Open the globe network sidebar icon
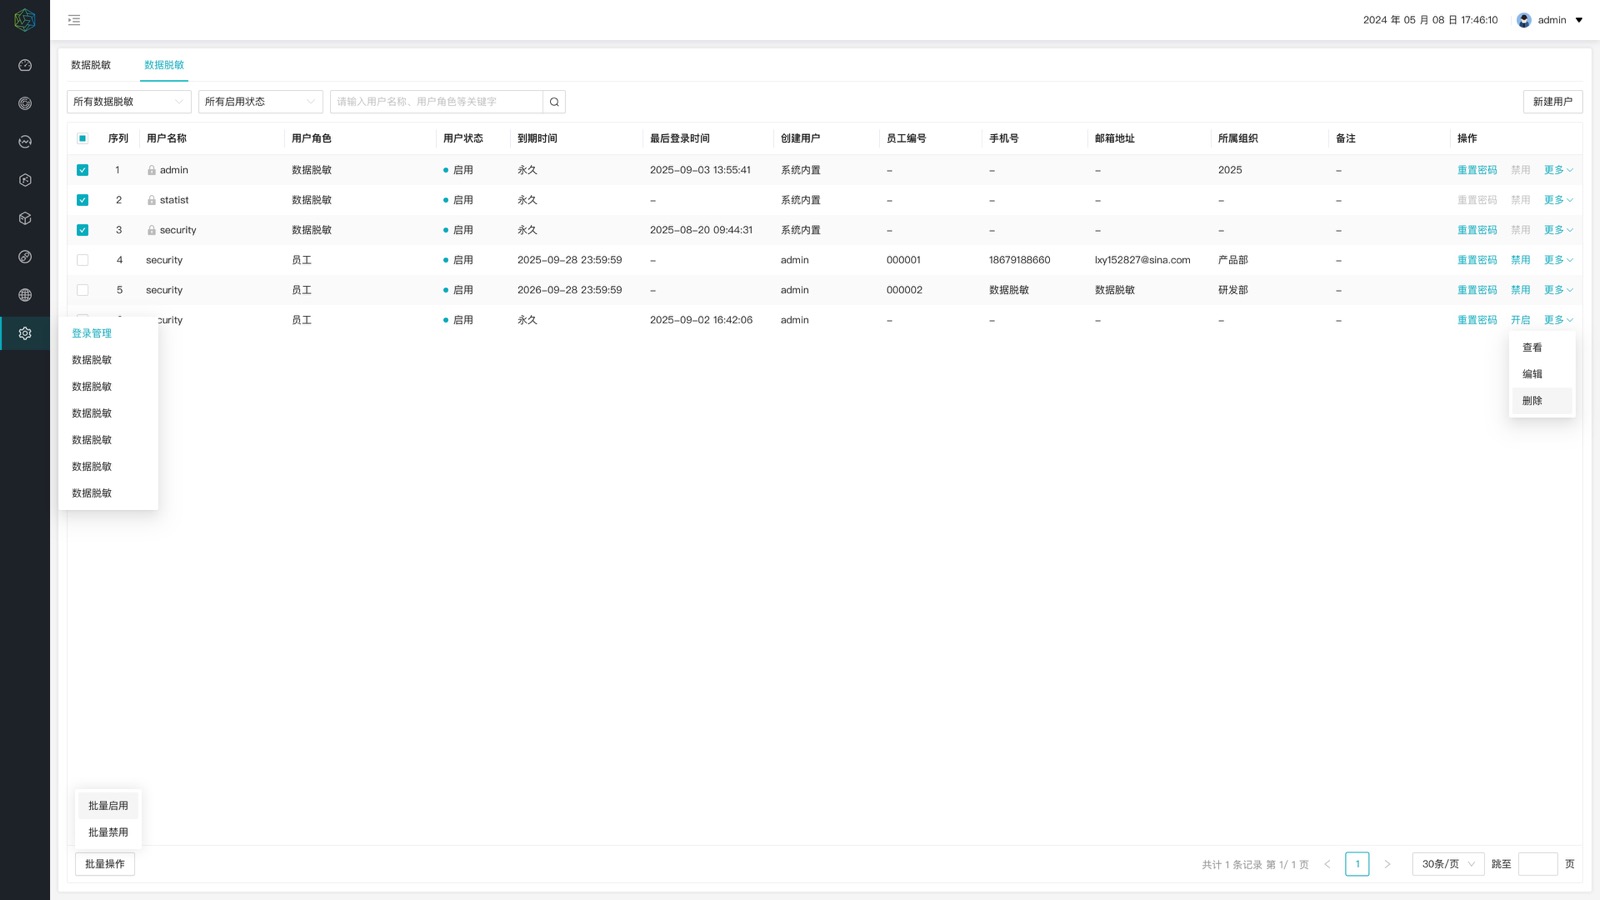 coord(25,295)
